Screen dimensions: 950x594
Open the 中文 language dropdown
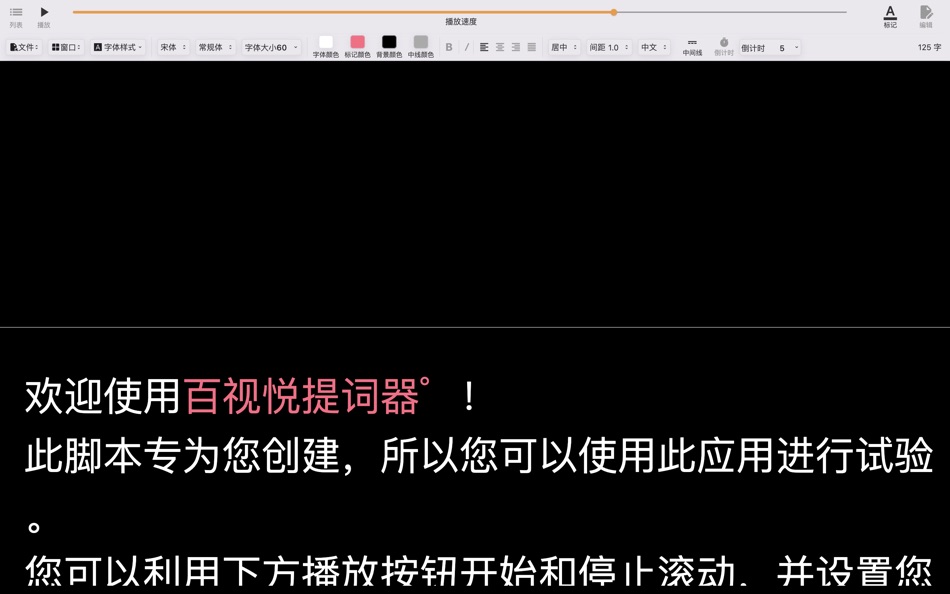click(654, 47)
